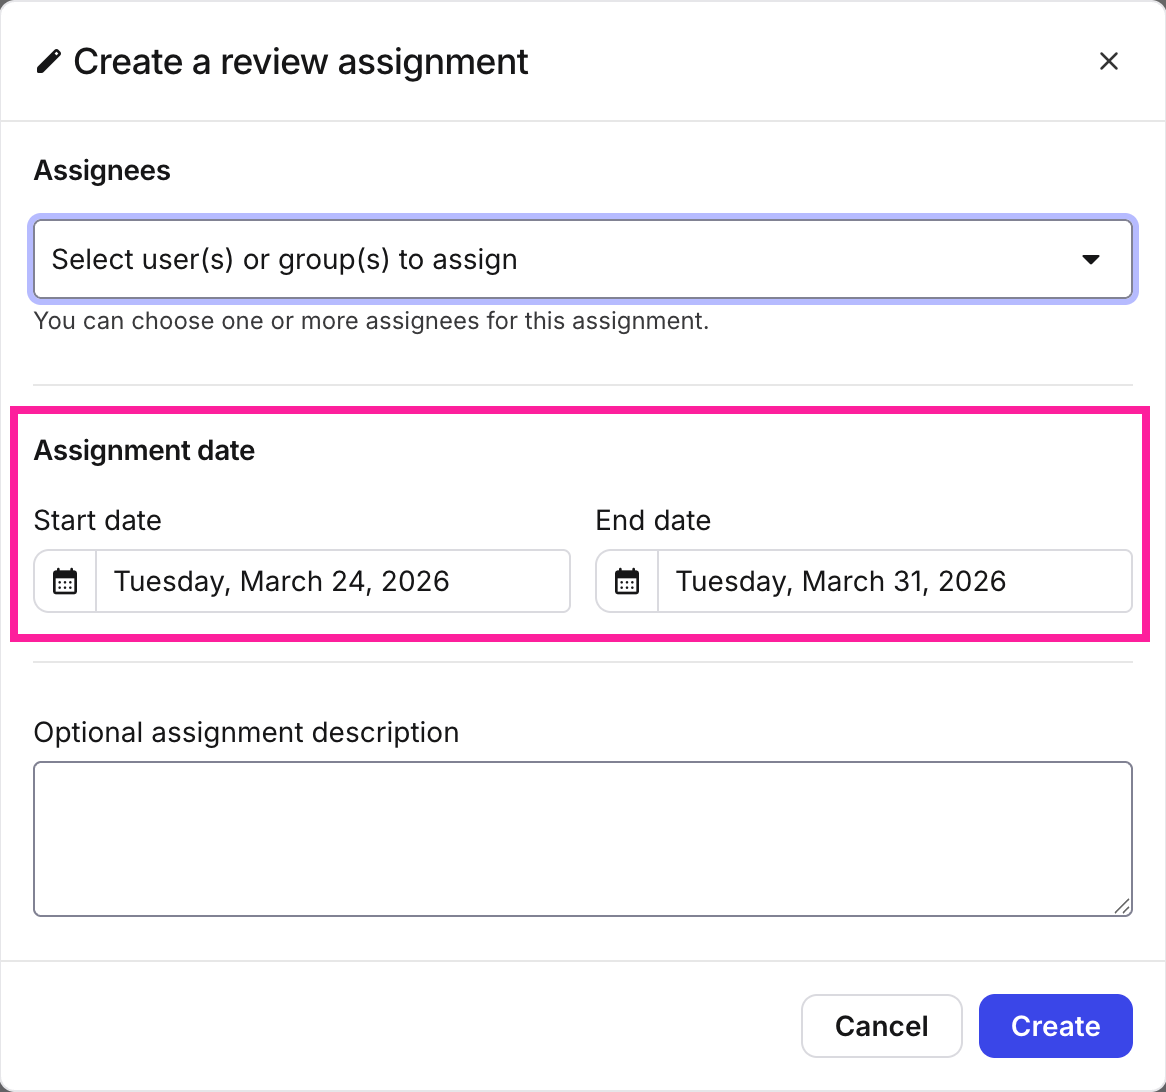The height and width of the screenshot is (1092, 1166).
Task: Click the 'Optional assignment description' label
Action: pos(246,733)
